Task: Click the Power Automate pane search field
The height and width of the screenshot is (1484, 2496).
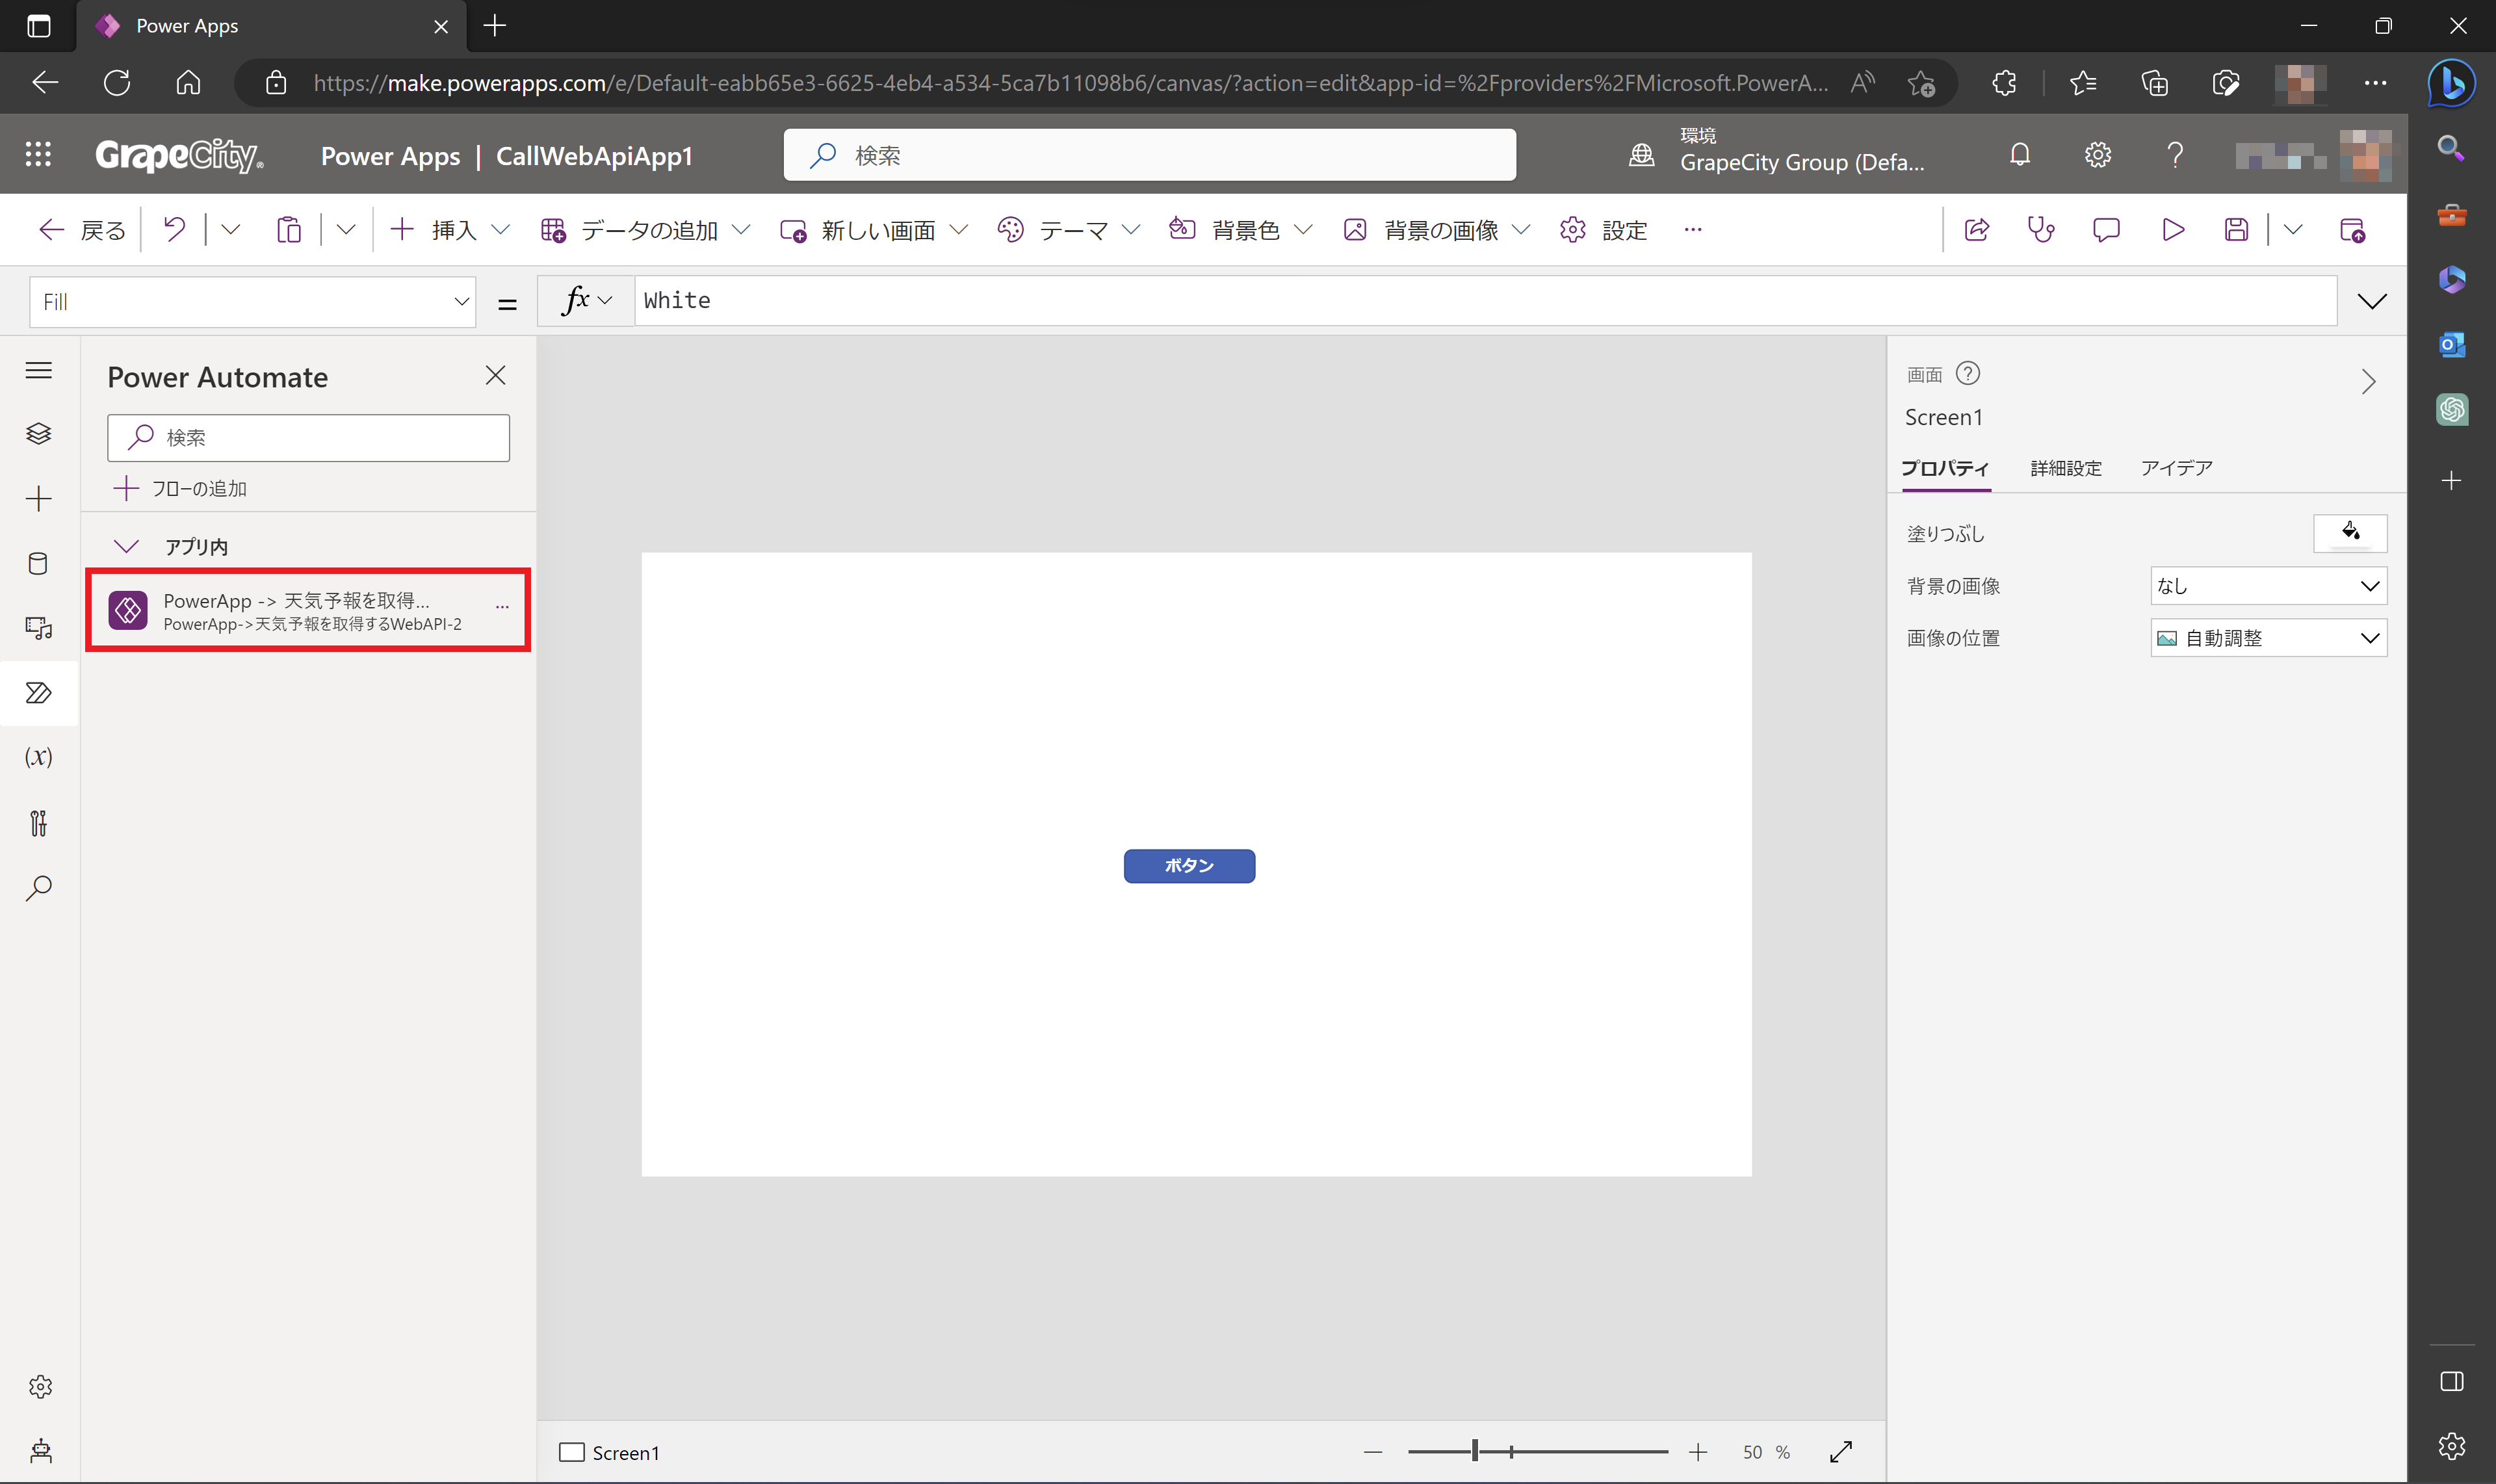Action: click(308, 438)
